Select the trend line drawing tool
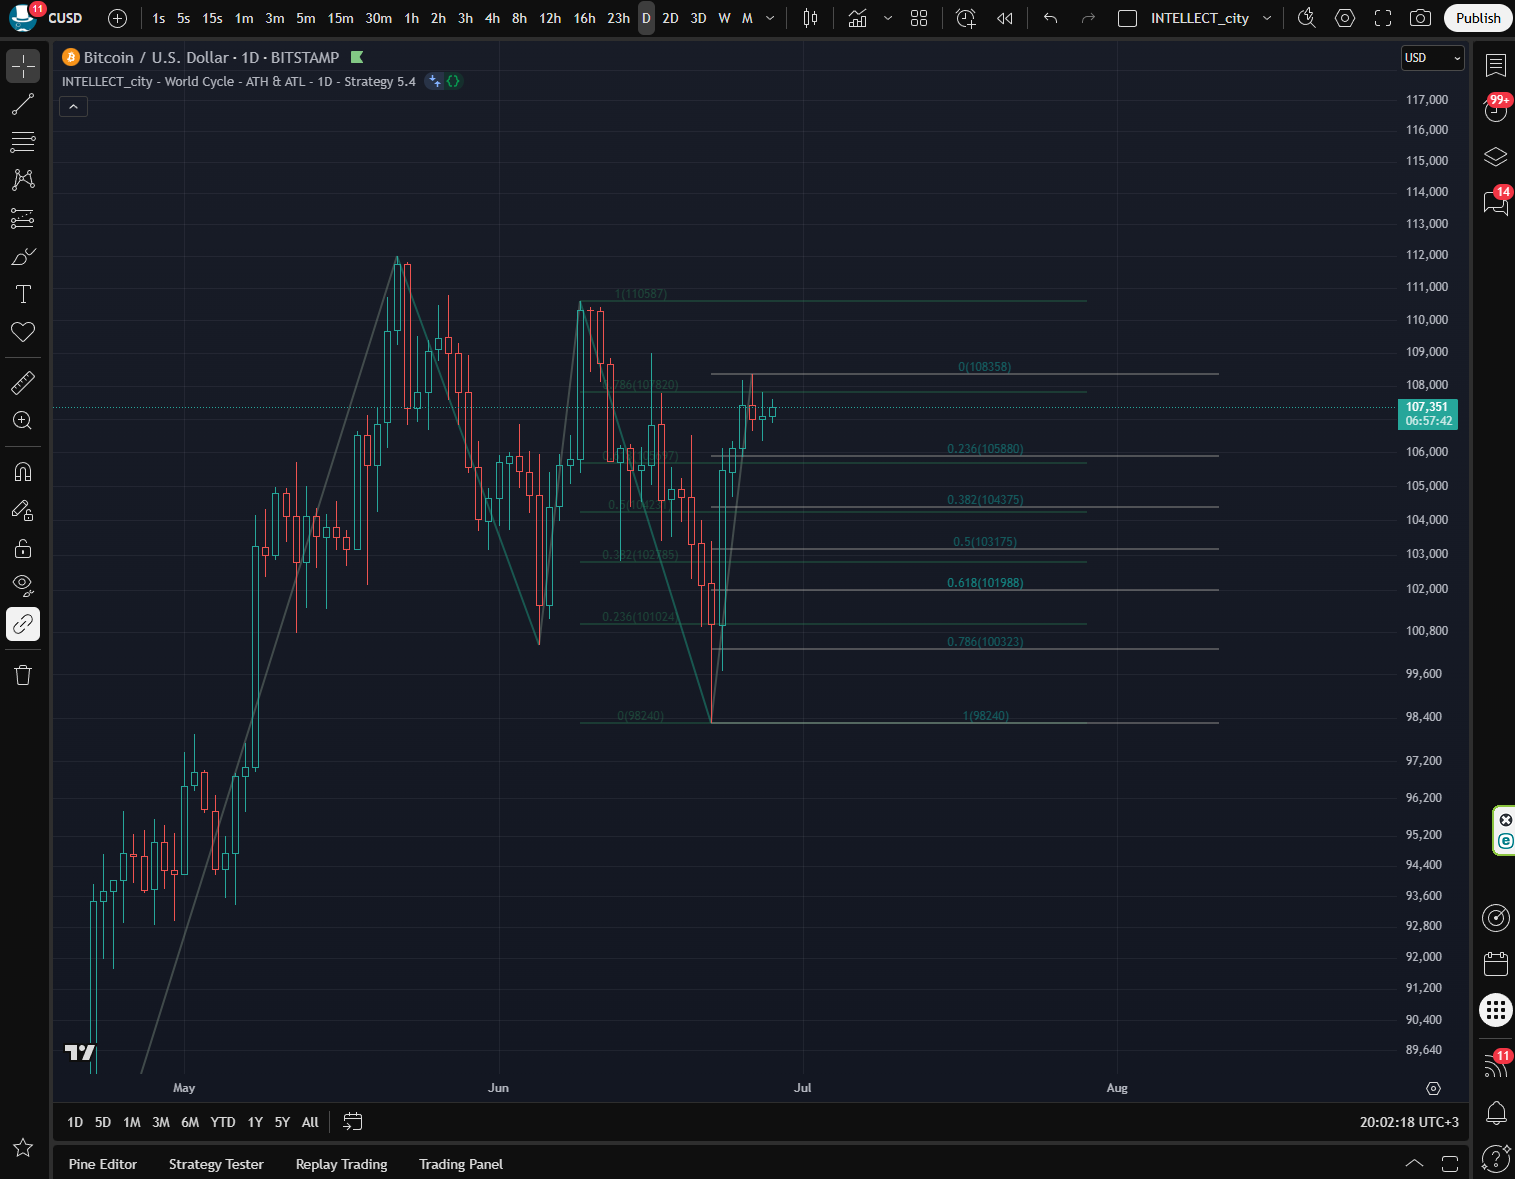This screenshot has width=1515, height=1179. click(22, 104)
